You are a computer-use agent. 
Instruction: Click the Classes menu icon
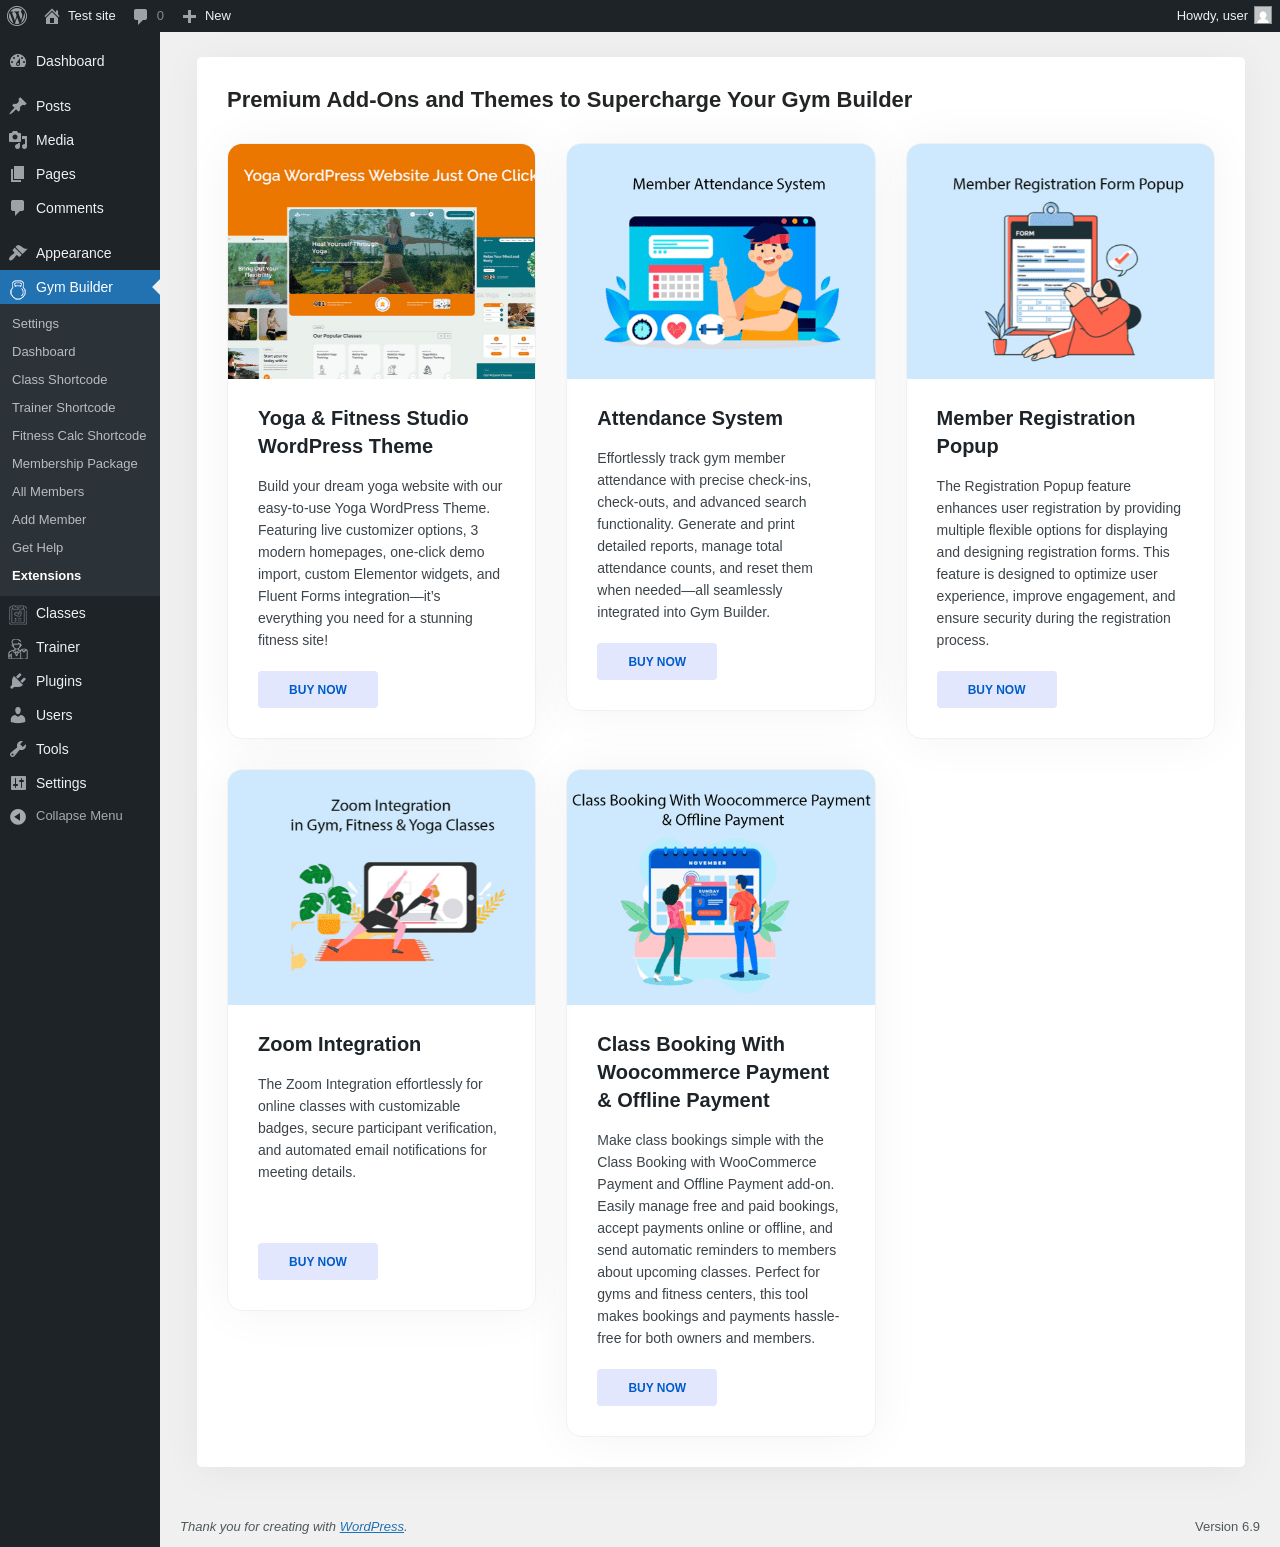click(x=18, y=613)
